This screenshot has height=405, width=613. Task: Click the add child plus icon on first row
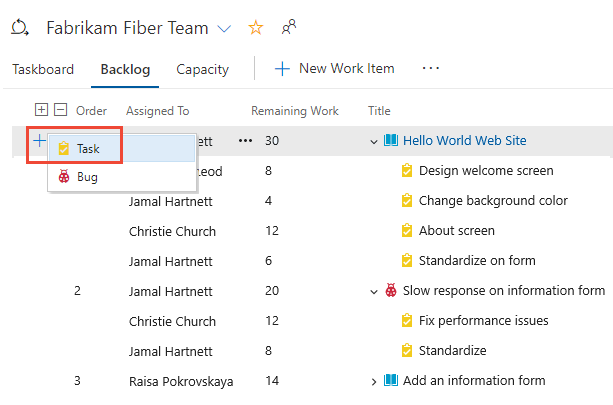[x=39, y=141]
